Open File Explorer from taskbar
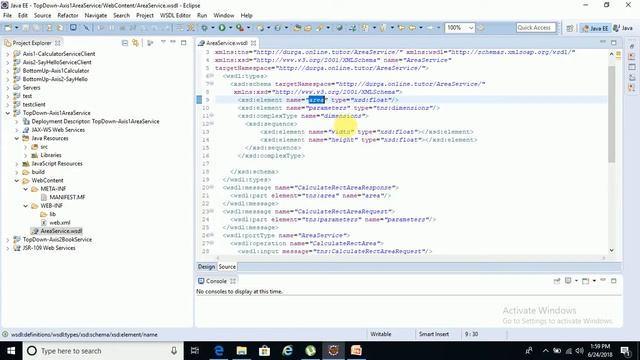This screenshot has width=640, height=360. click(242, 351)
